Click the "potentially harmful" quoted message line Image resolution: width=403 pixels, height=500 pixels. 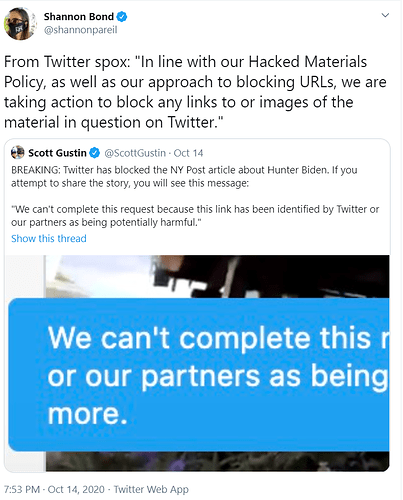(x=106, y=222)
